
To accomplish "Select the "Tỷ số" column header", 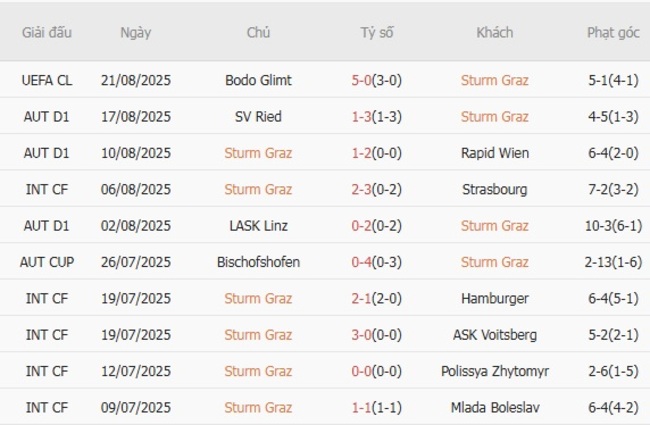I will [x=377, y=32].
